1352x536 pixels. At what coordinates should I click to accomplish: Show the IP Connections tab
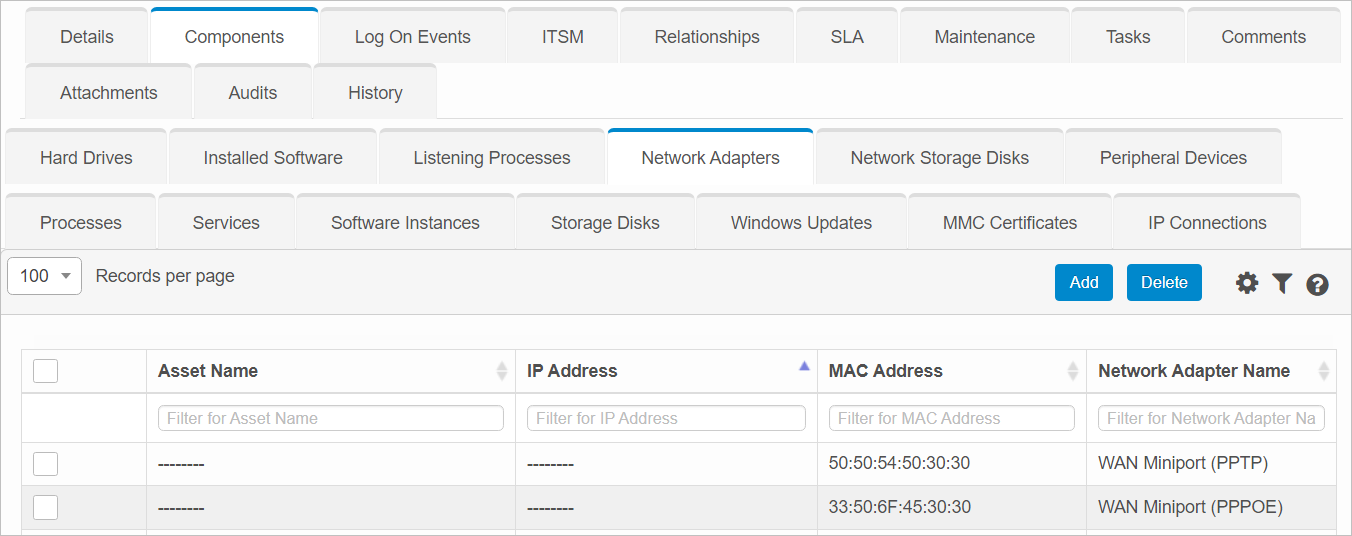coord(1206,223)
